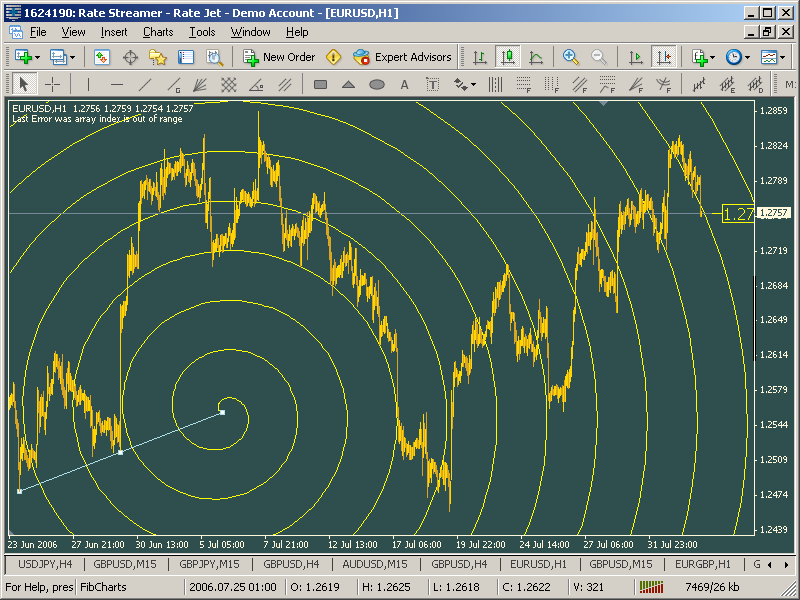This screenshot has width=800, height=600.
Task: Select the Gann grid tool
Action: coord(229,84)
